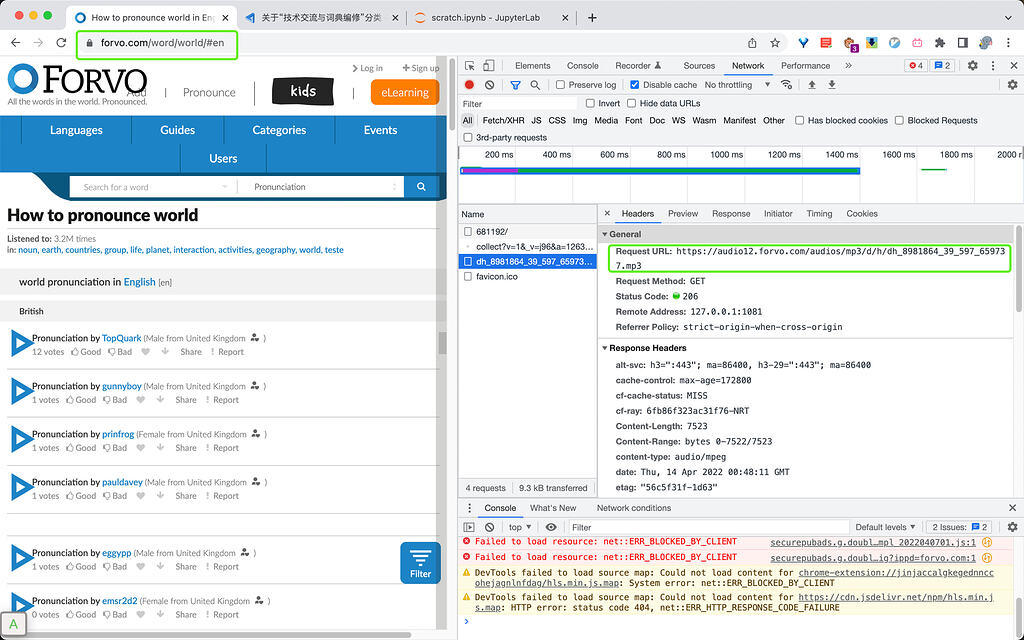This screenshot has height=640, width=1024.
Task: Import a HAR file
Action: [x=811, y=84]
